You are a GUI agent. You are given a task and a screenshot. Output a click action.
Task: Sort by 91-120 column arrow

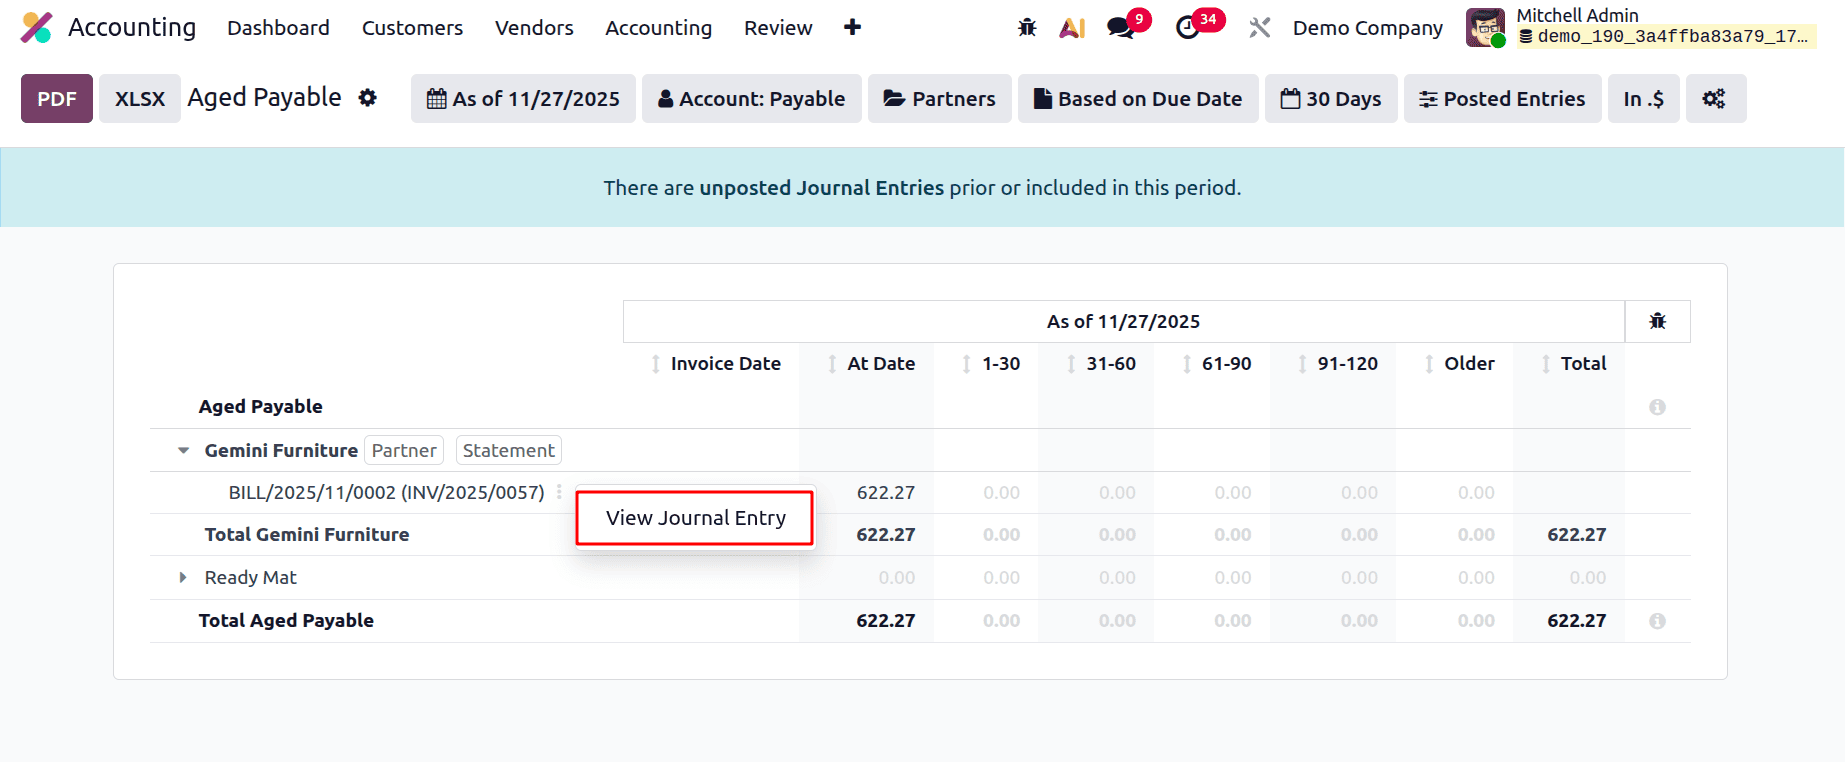(x=1302, y=364)
